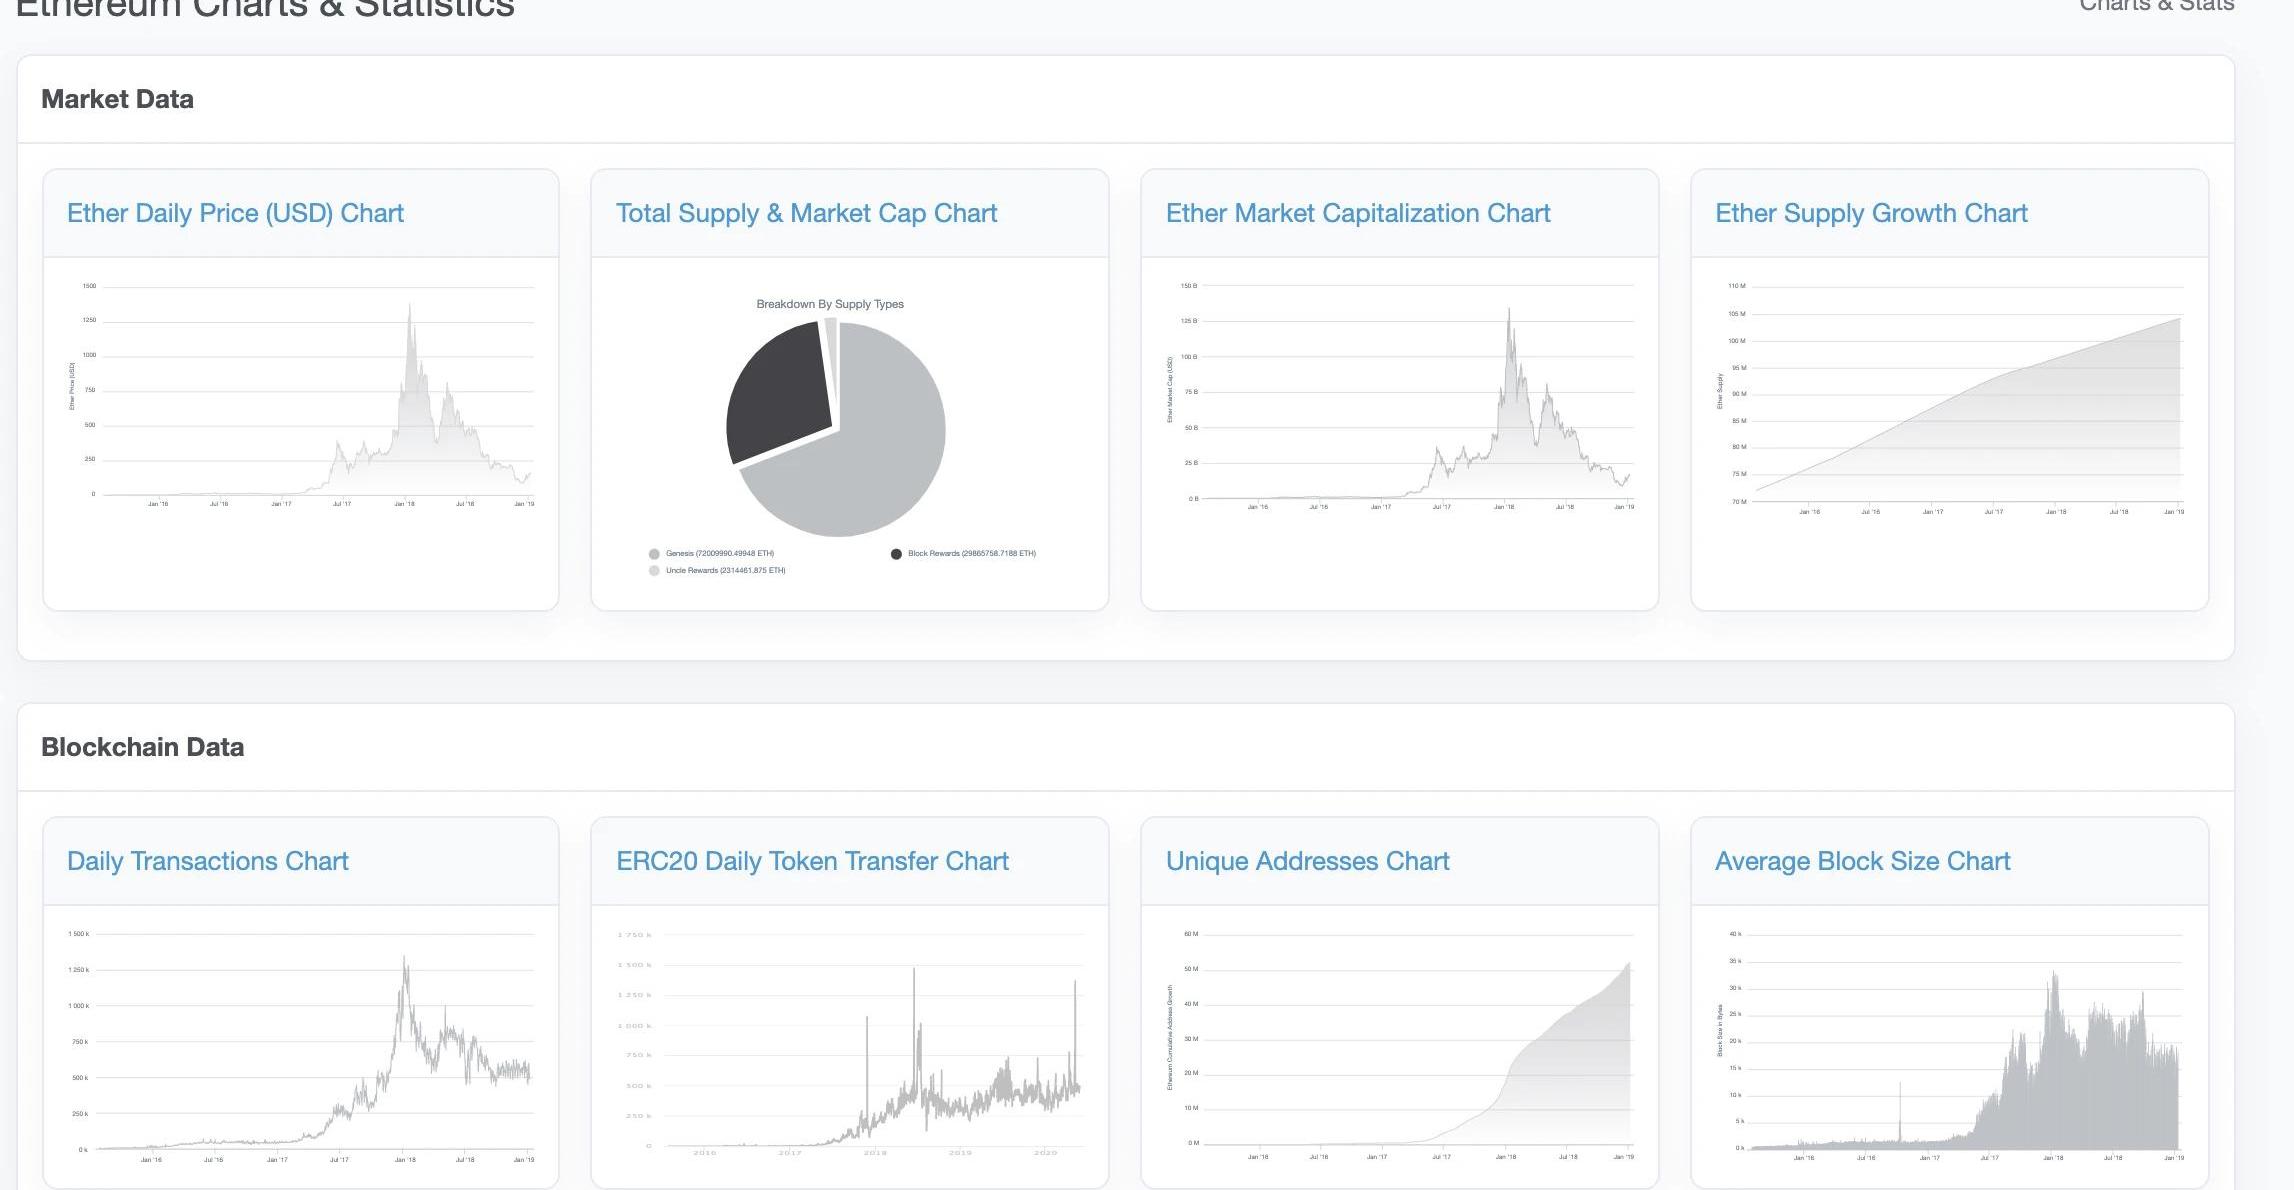Click the ERC20 token transfer chart thumbnail

[850, 1045]
